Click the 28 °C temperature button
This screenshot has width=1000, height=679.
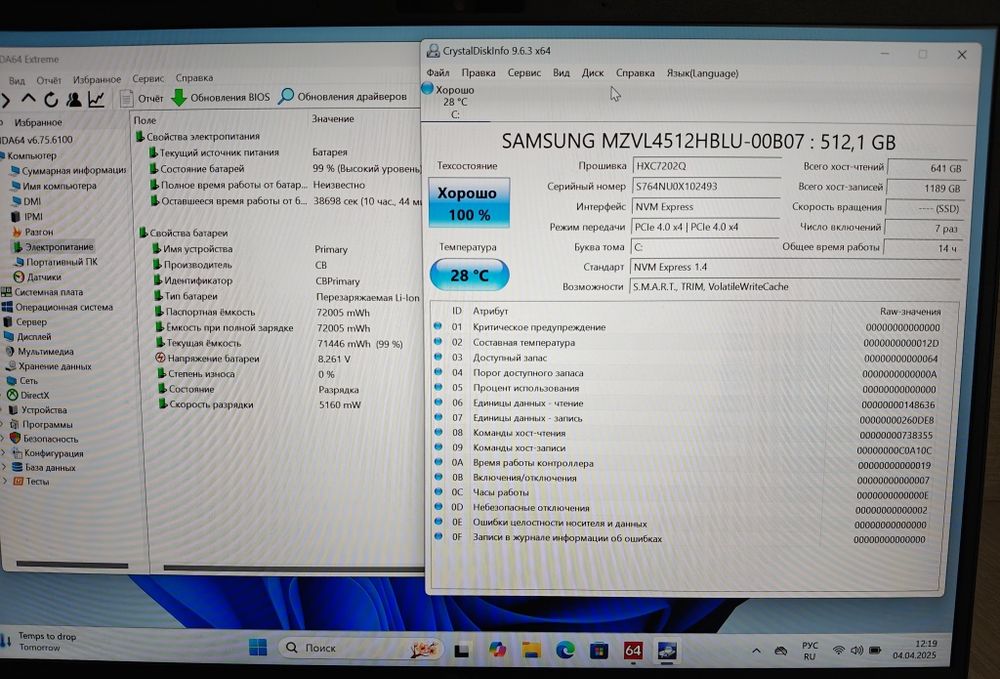tap(469, 275)
